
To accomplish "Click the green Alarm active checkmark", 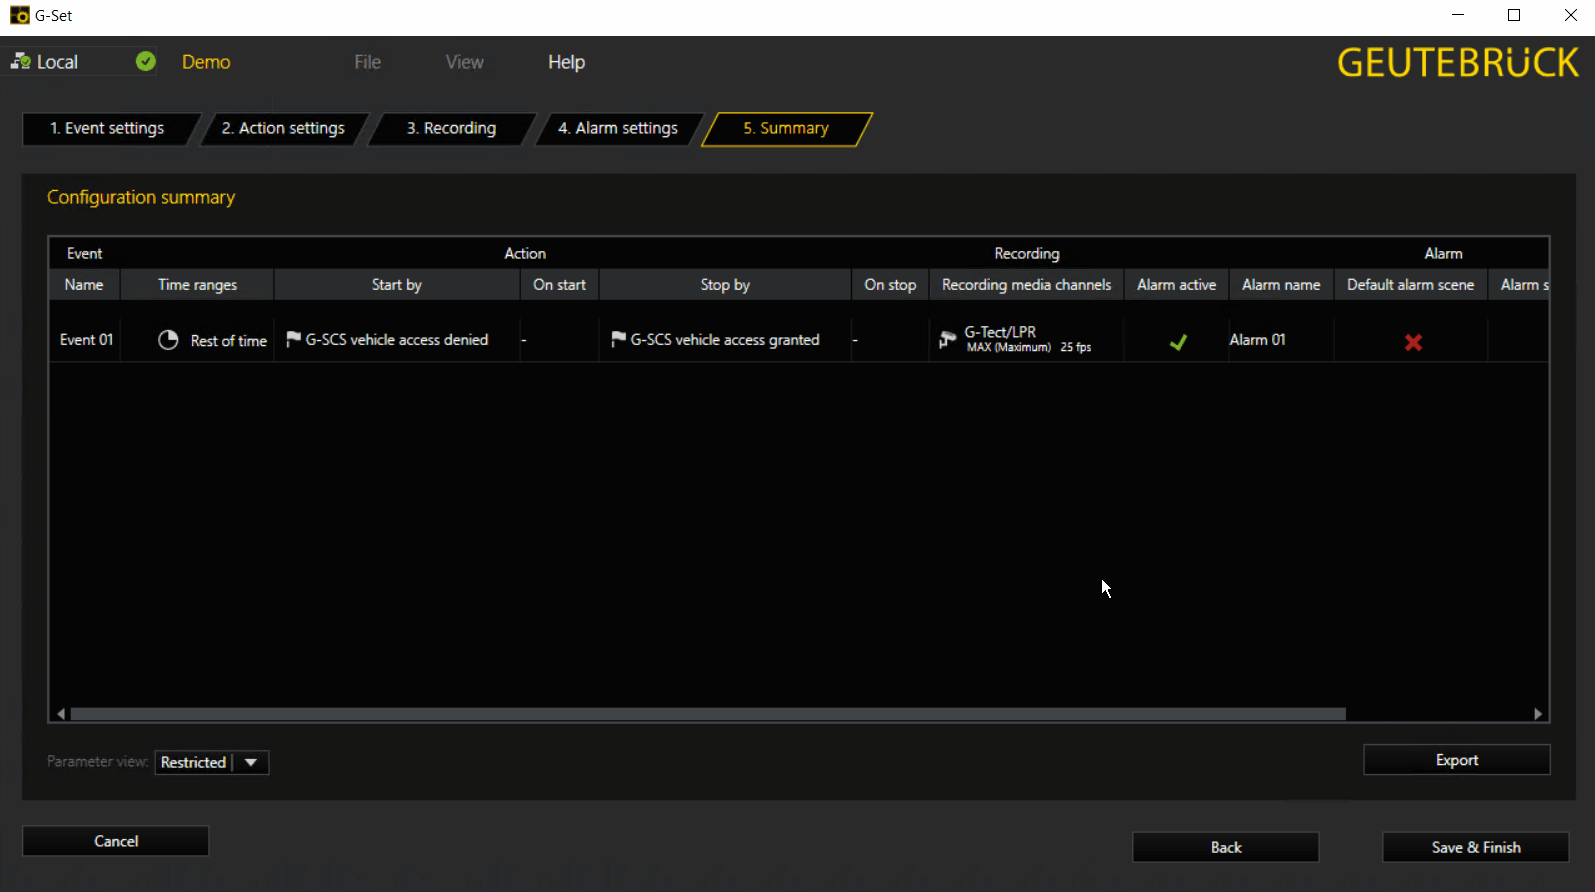I will tap(1178, 342).
